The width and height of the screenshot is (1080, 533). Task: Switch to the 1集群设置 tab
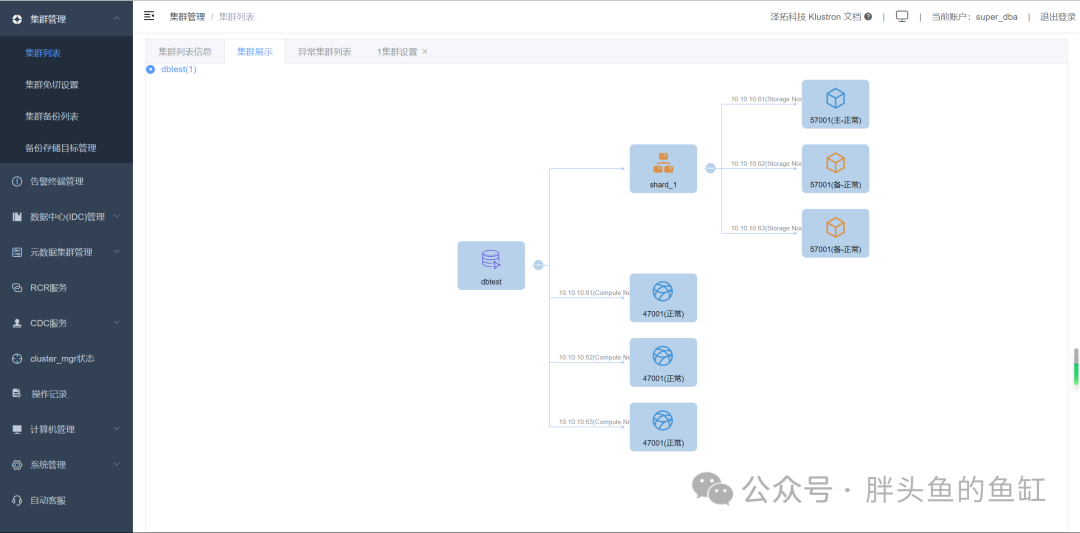tap(397, 52)
